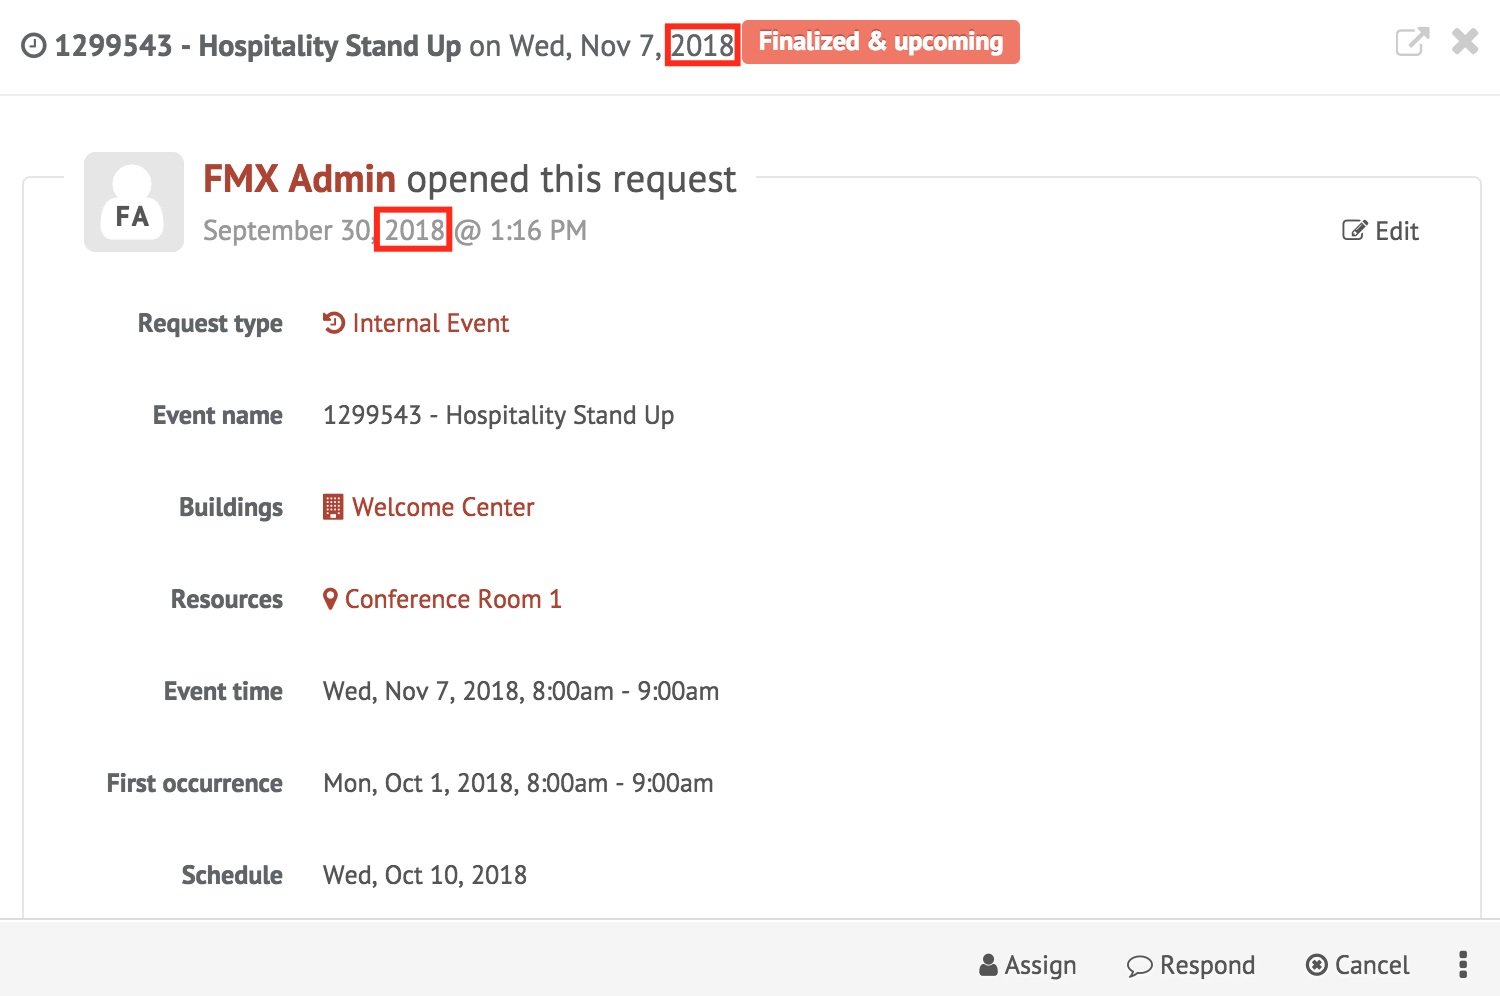
Task: Open the FMX Admin user profile link
Action: [x=300, y=179]
